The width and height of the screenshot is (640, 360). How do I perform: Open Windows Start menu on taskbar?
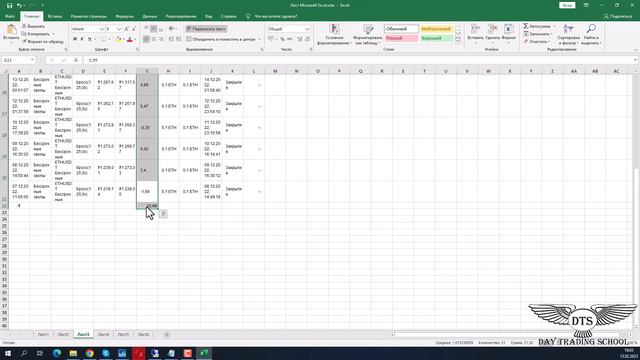point(8,353)
